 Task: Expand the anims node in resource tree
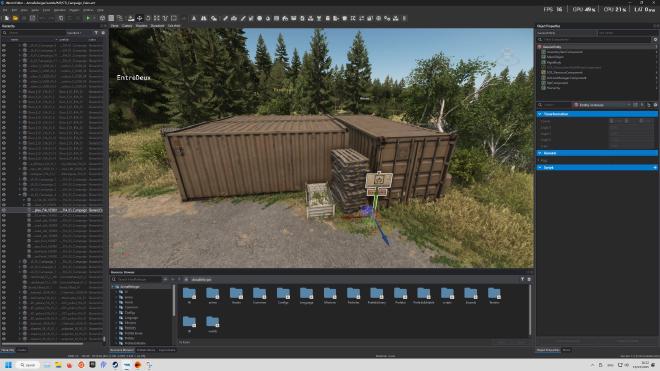(x=117, y=297)
